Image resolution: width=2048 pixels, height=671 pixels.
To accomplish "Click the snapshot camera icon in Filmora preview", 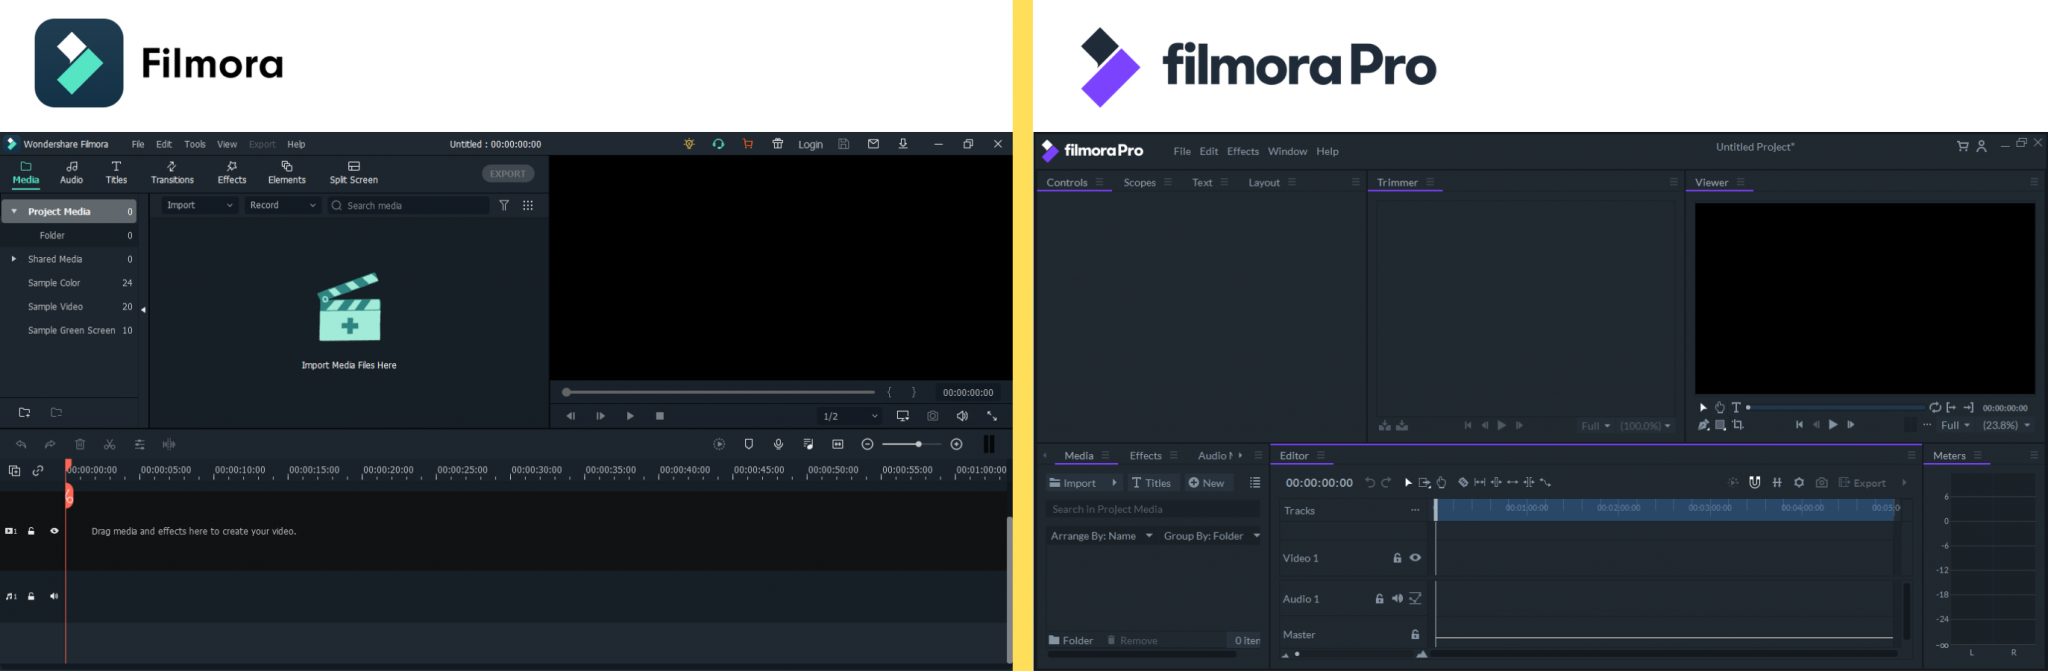I will click(x=932, y=416).
